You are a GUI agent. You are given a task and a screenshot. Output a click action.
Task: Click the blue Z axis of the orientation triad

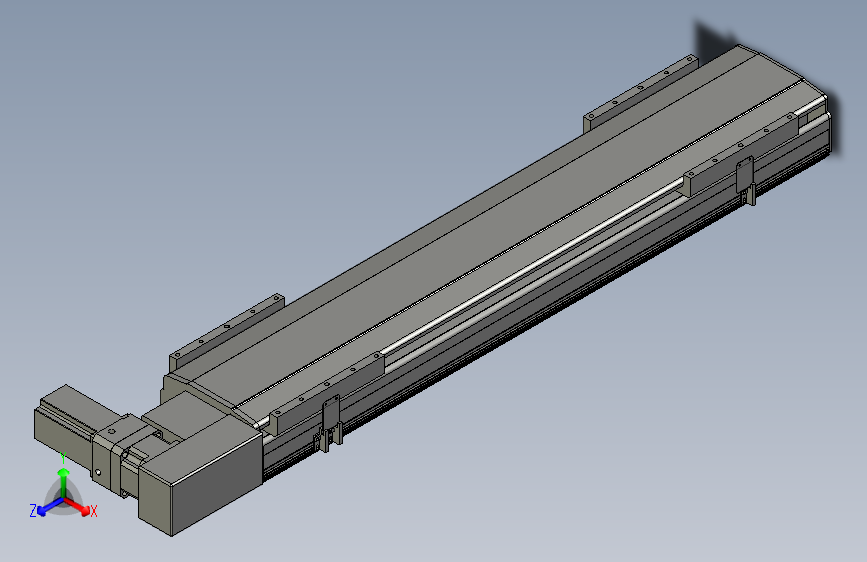click(x=50, y=507)
